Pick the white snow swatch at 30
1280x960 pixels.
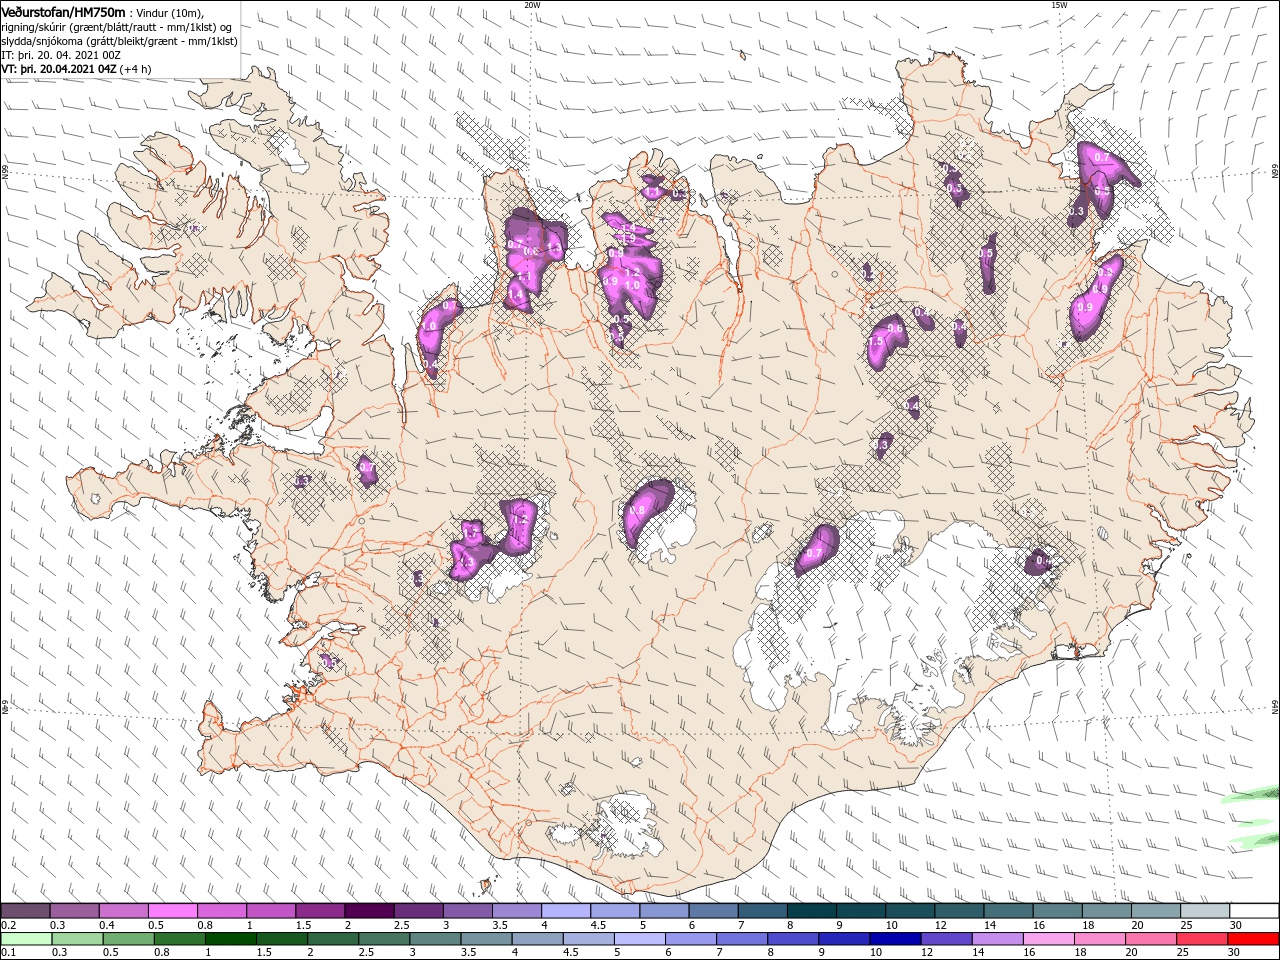point(1255,912)
